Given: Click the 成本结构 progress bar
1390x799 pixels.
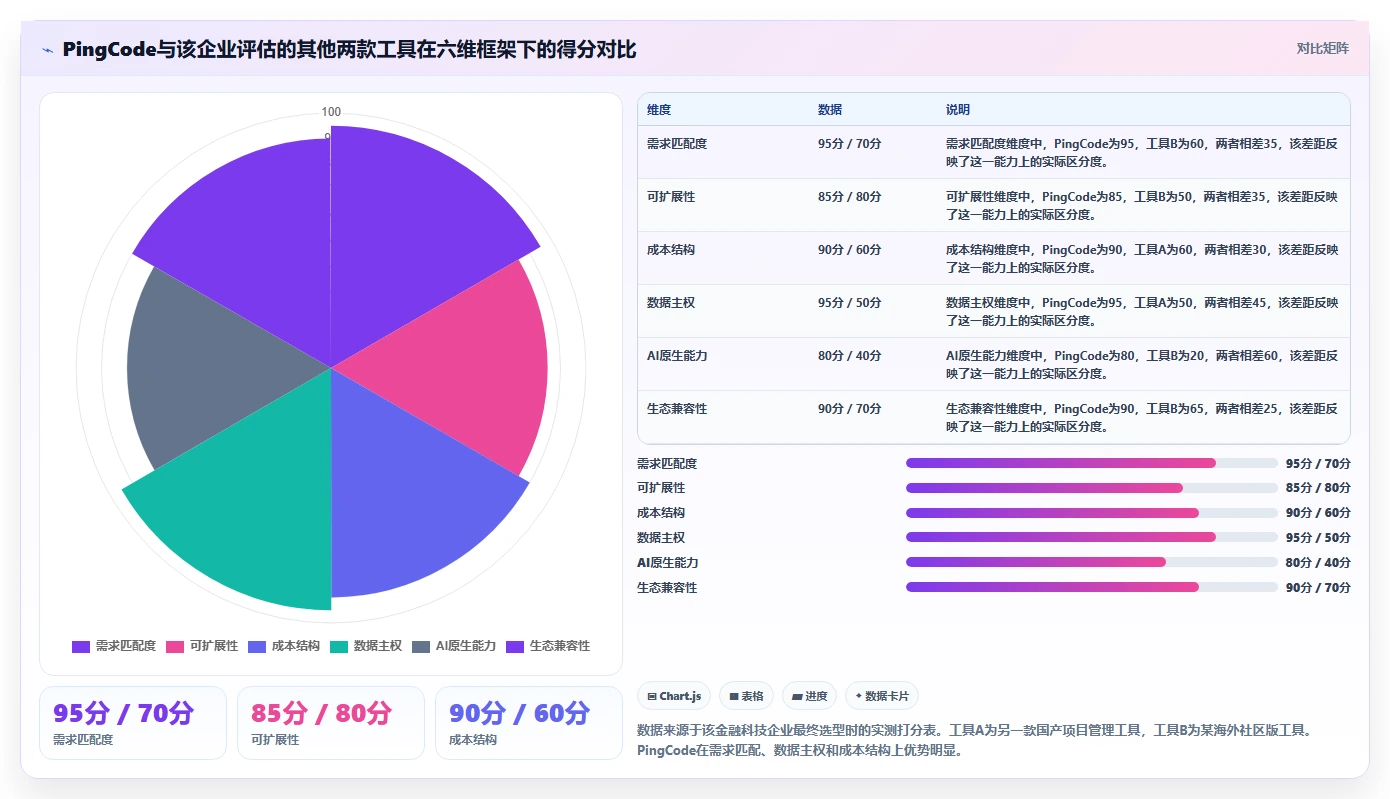Looking at the screenshot, I should click(x=1092, y=513).
